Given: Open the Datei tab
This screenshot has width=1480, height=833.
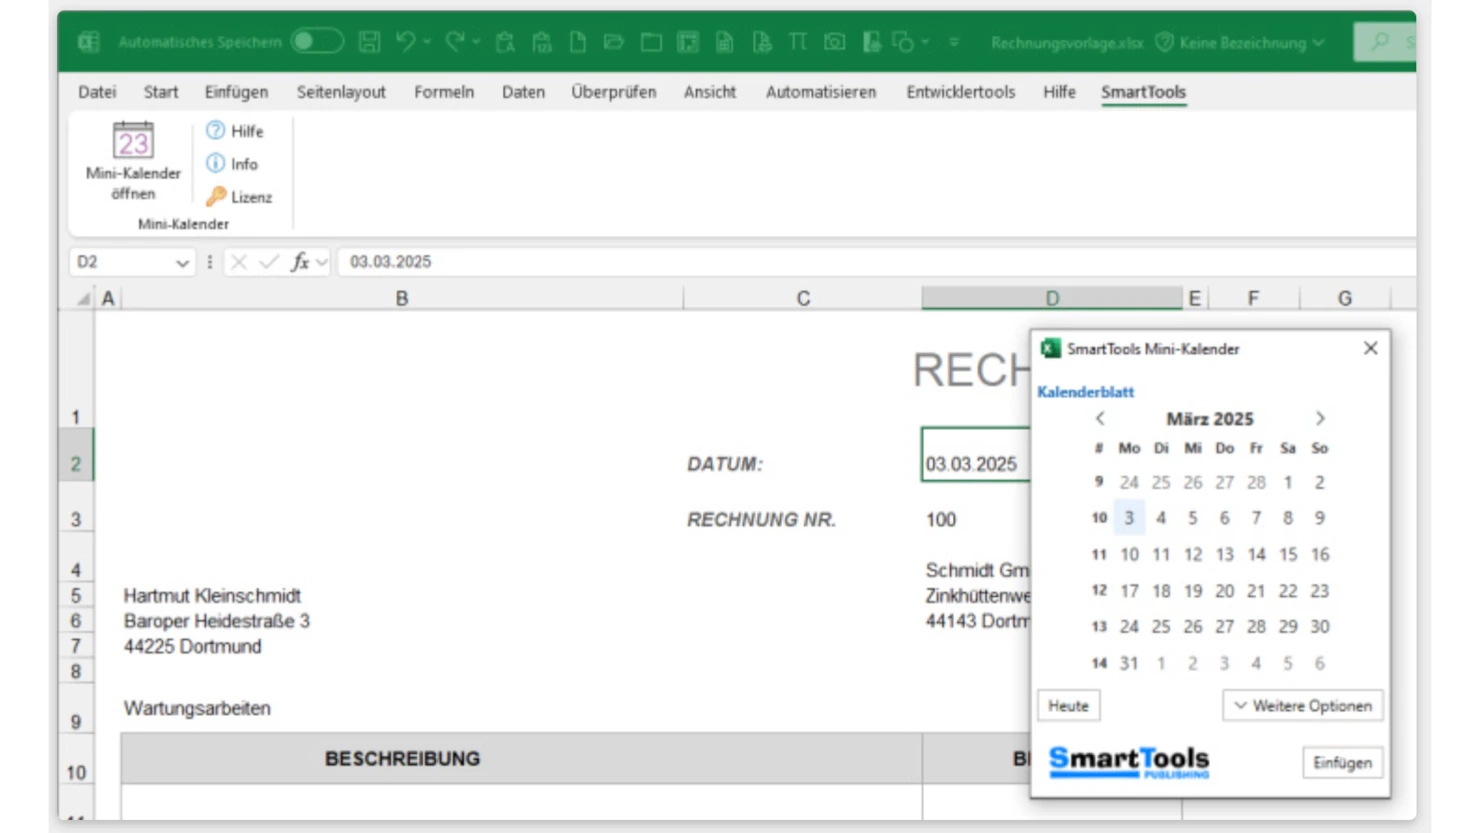Looking at the screenshot, I should 97,92.
